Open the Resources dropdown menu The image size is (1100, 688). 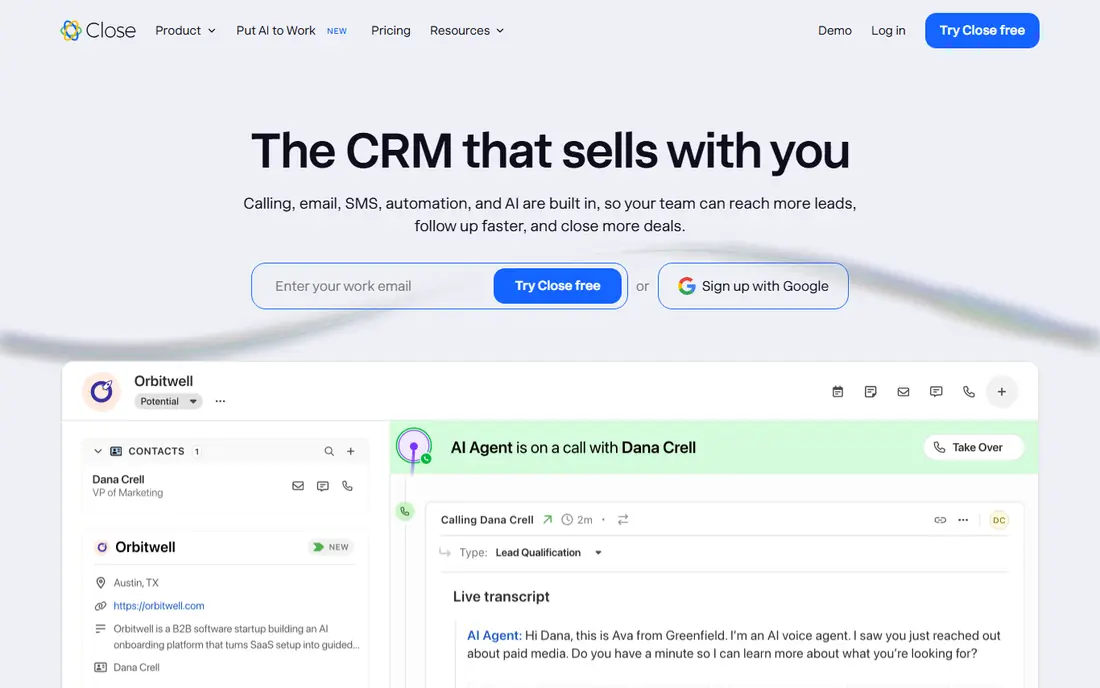click(467, 30)
